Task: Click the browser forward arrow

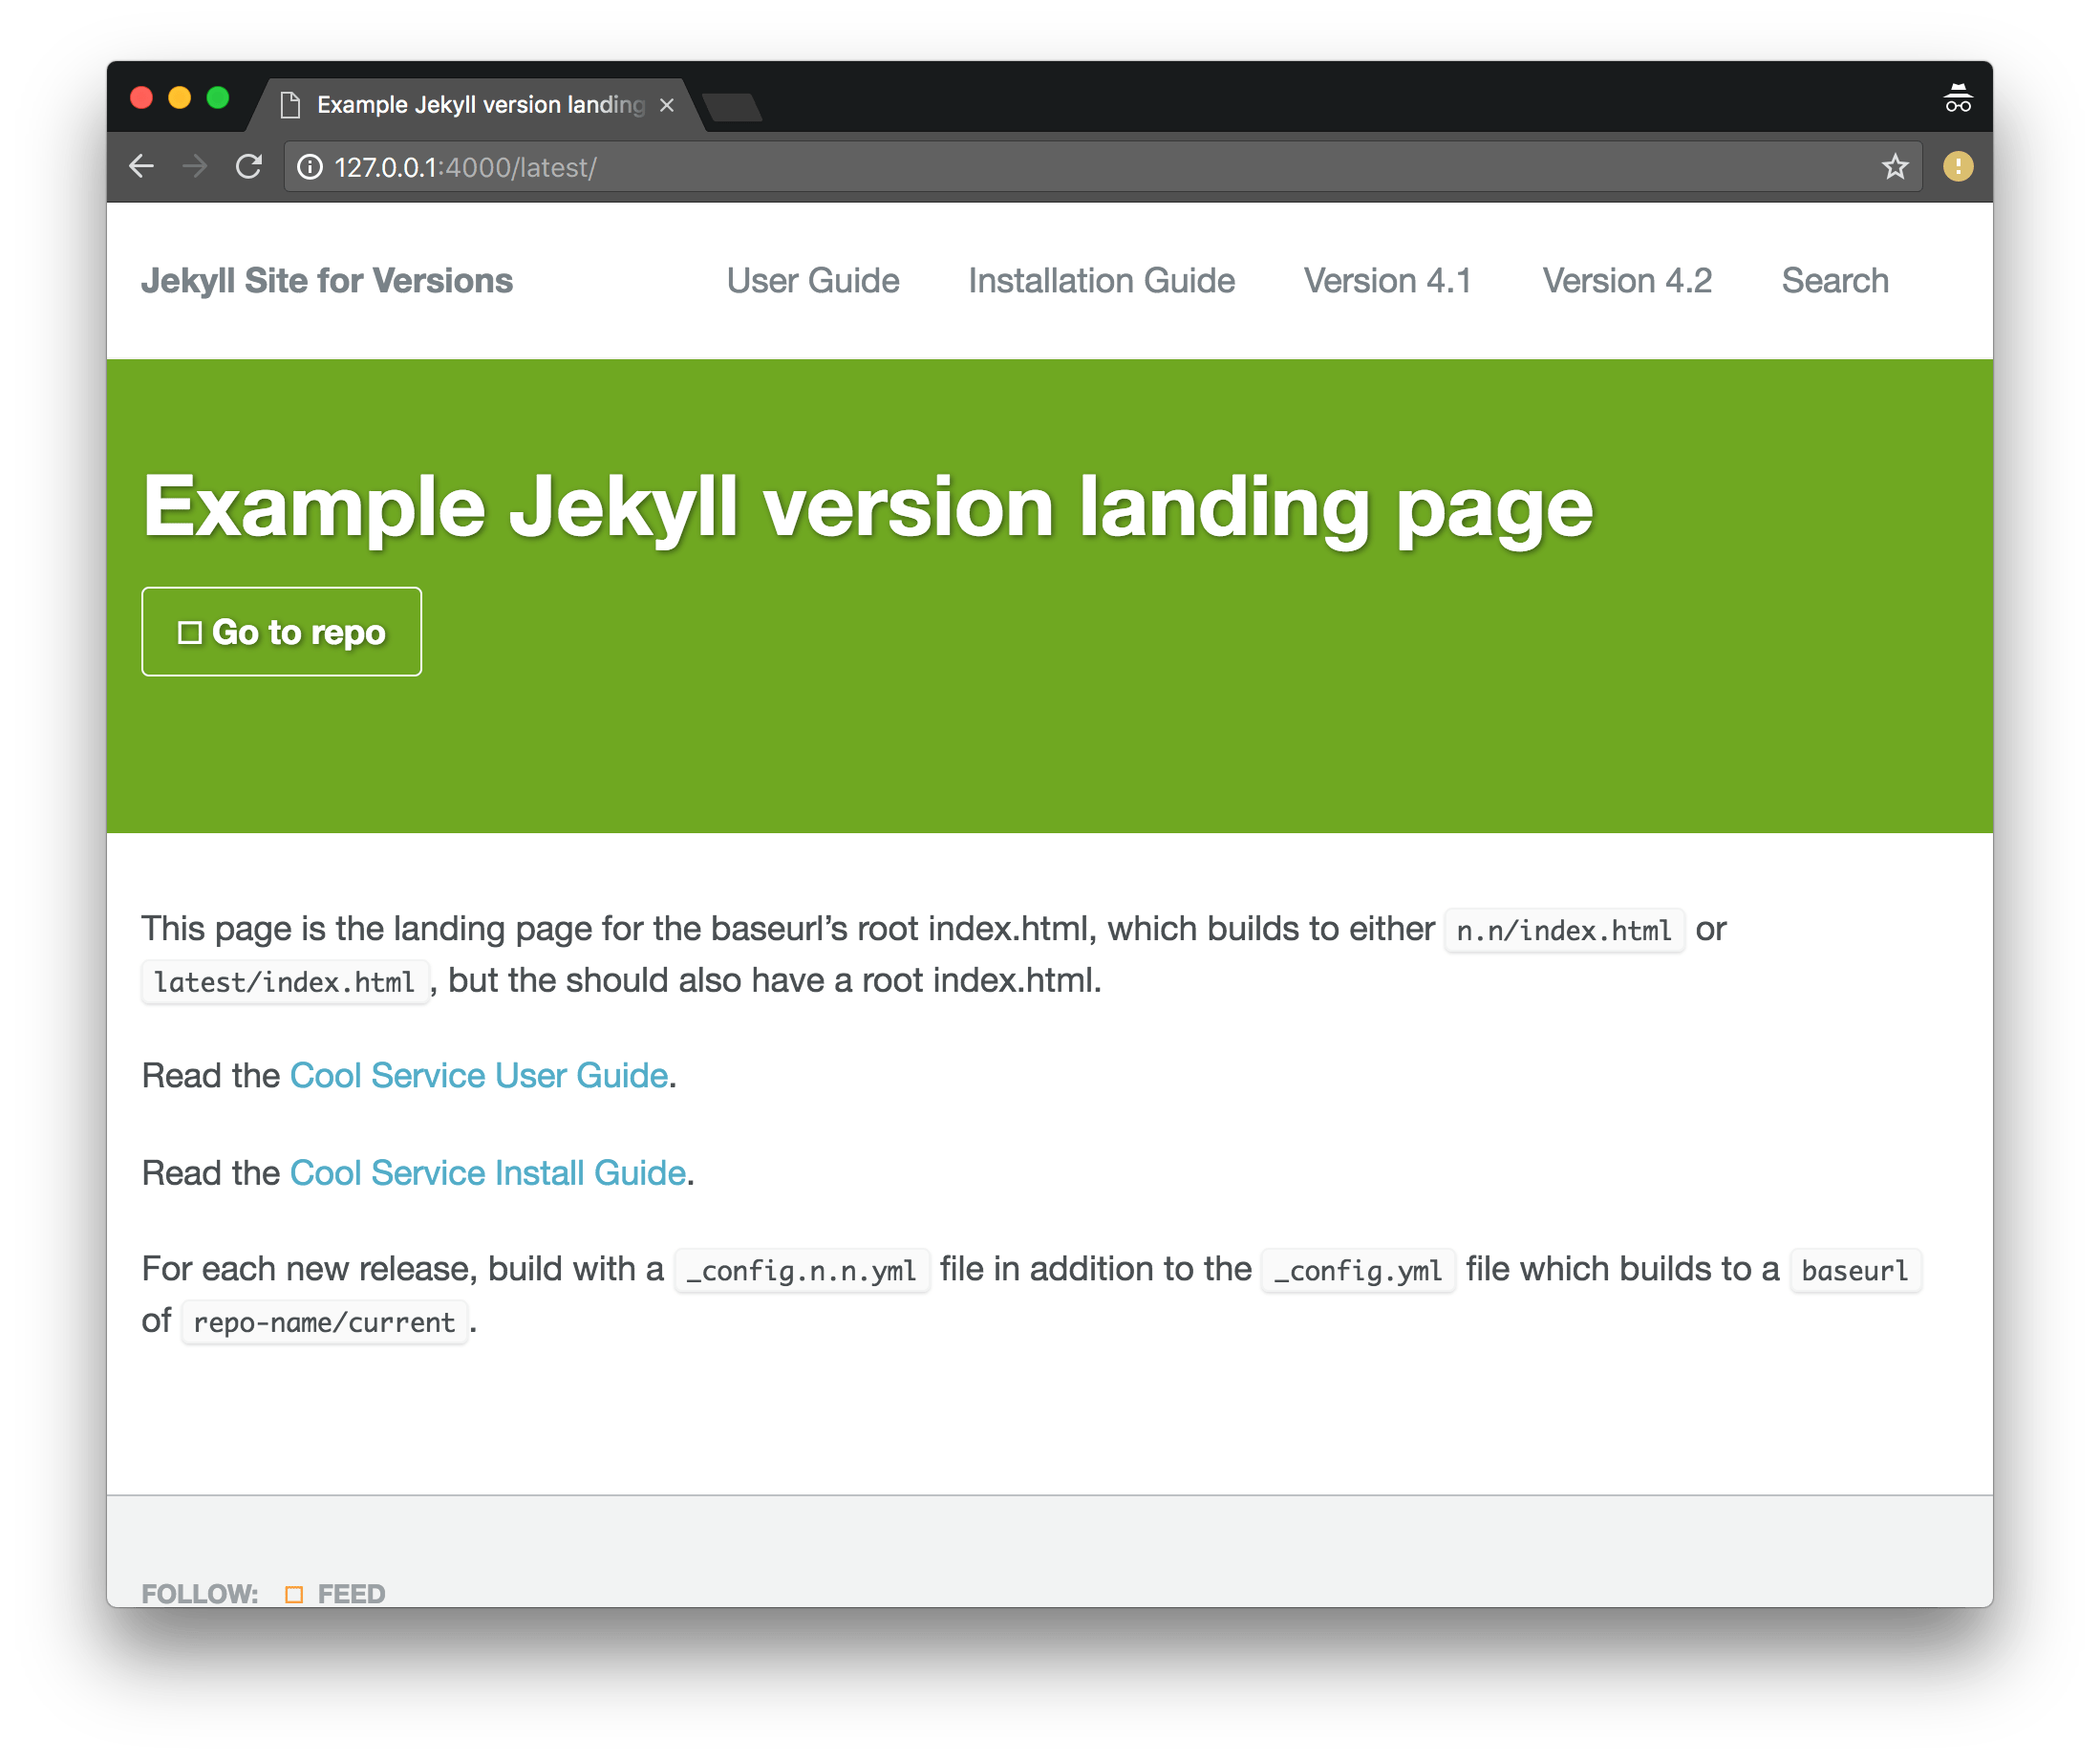Action: (x=195, y=166)
